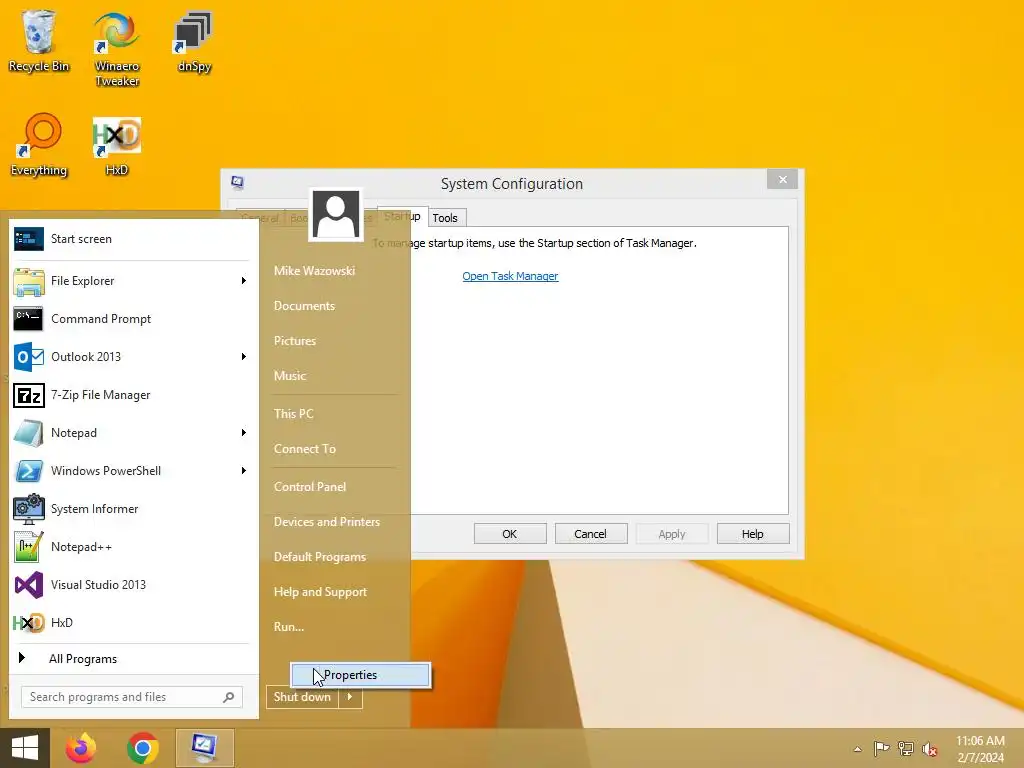Open Google Chrome from the taskbar
1024x768 pixels.
(143, 748)
